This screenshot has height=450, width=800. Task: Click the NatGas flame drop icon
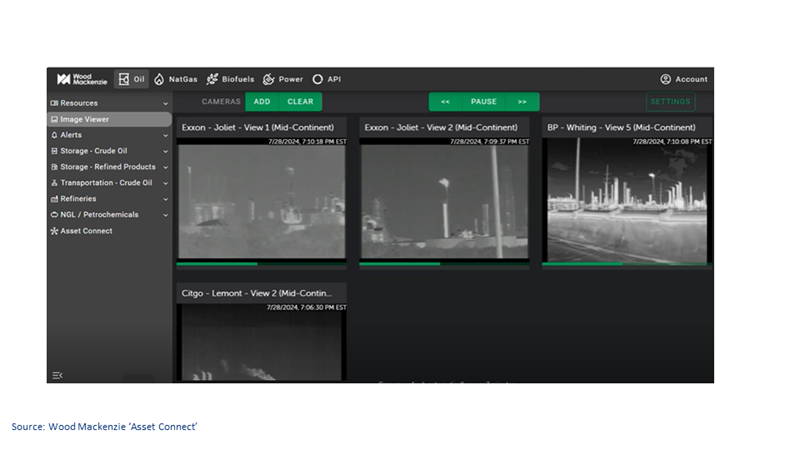(159, 79)
